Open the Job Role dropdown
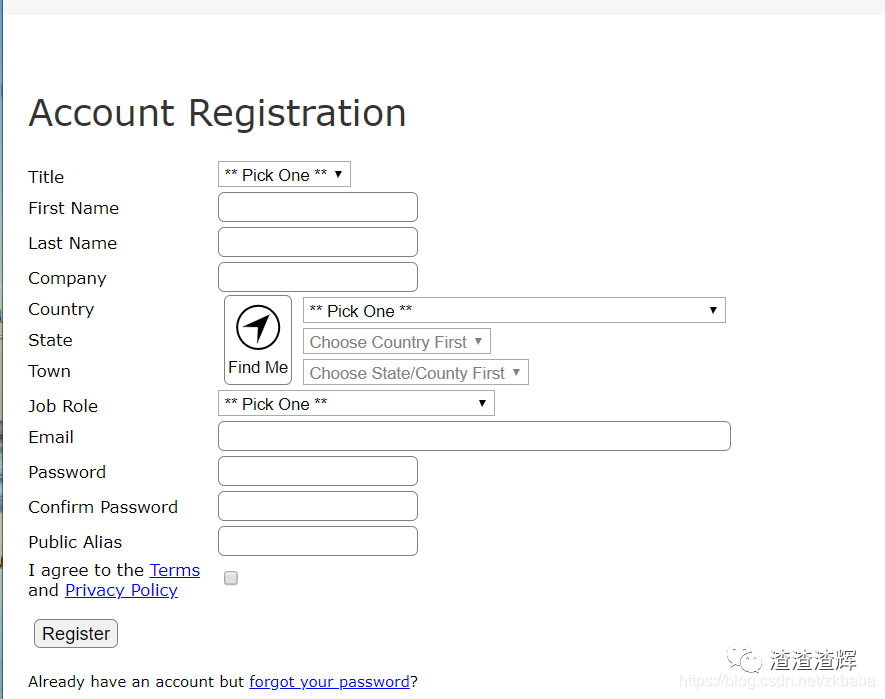 (356, 404)
